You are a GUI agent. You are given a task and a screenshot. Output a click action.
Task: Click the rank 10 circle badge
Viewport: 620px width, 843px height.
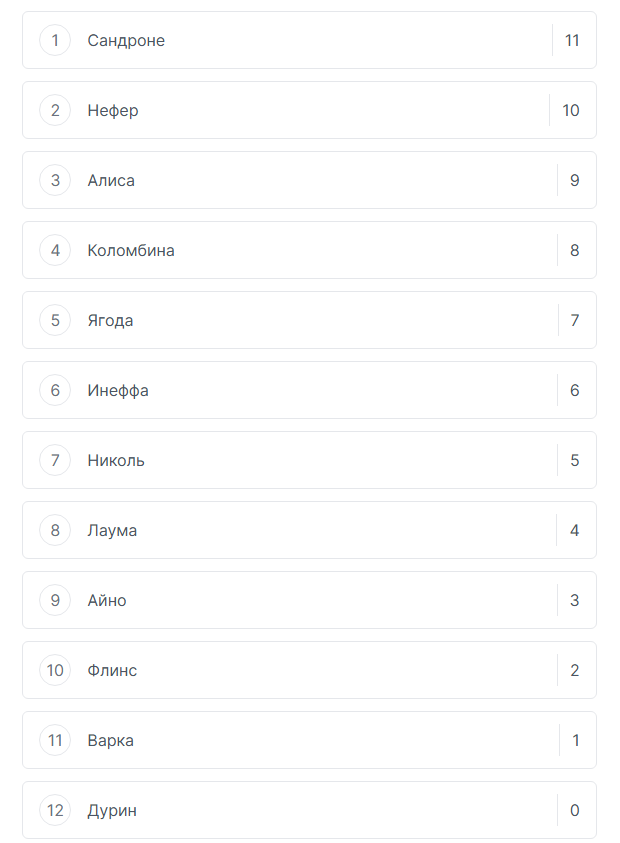55,671
